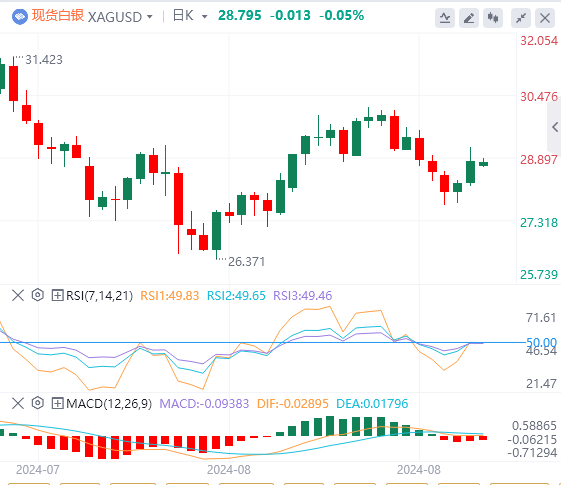Click the 现货白银 instrument name

pos(58,16)
